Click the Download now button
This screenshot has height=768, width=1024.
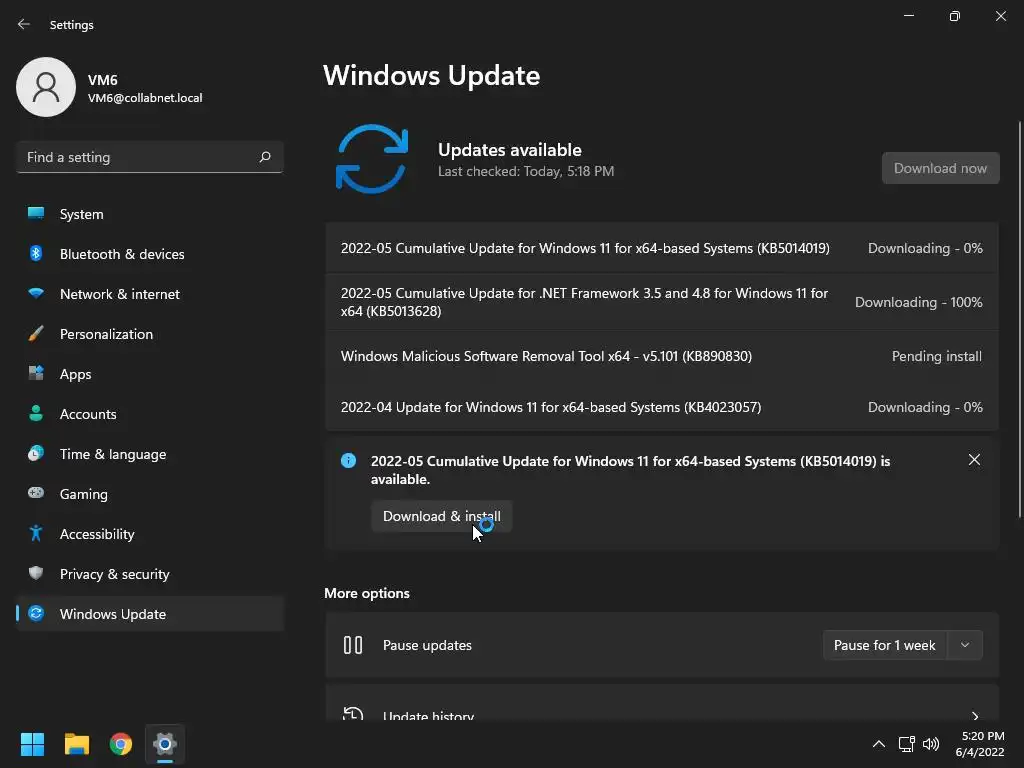940,168
